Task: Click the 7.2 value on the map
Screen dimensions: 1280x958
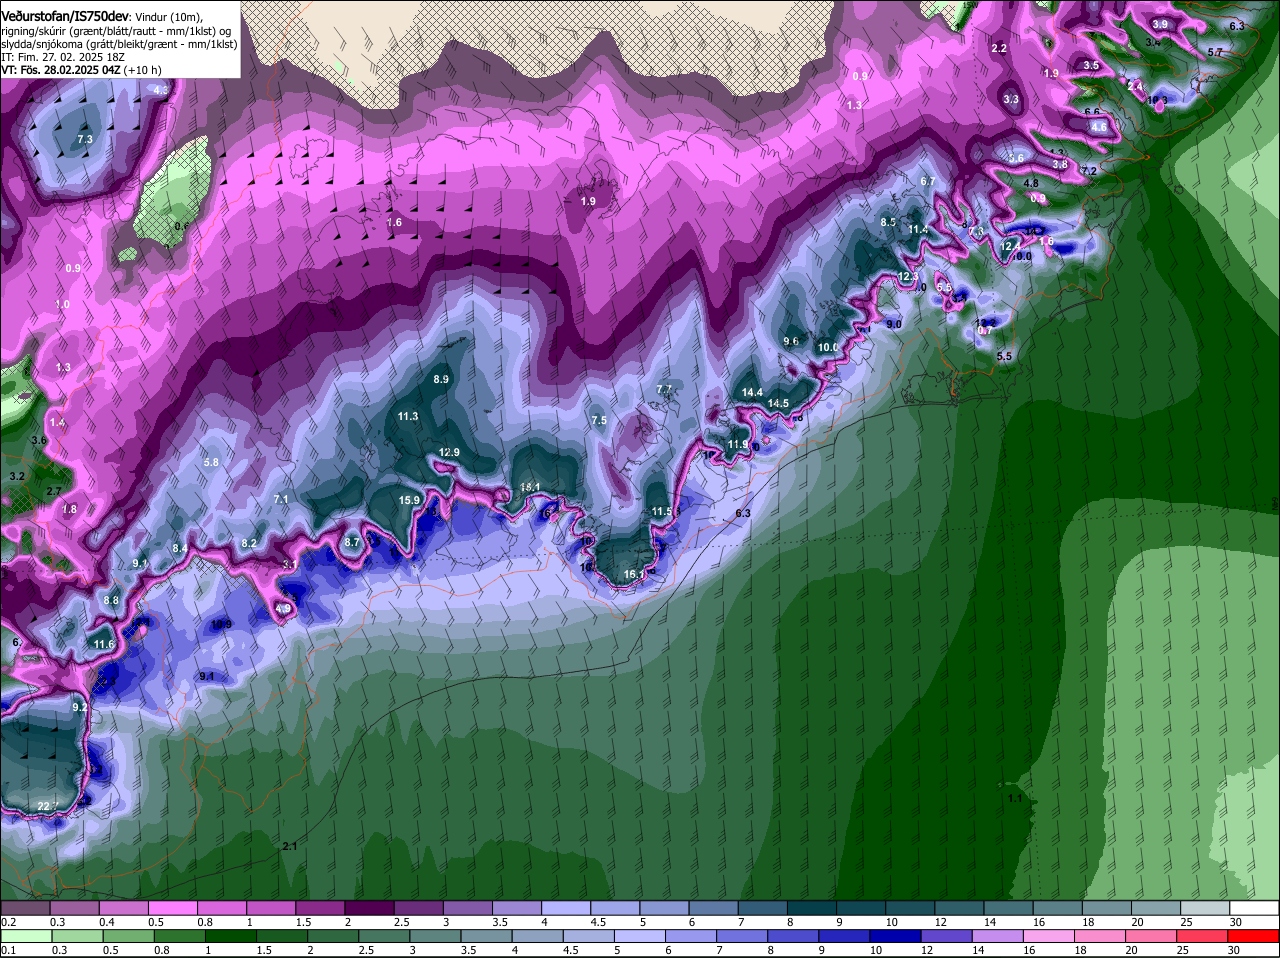Action: [1089, 171]
